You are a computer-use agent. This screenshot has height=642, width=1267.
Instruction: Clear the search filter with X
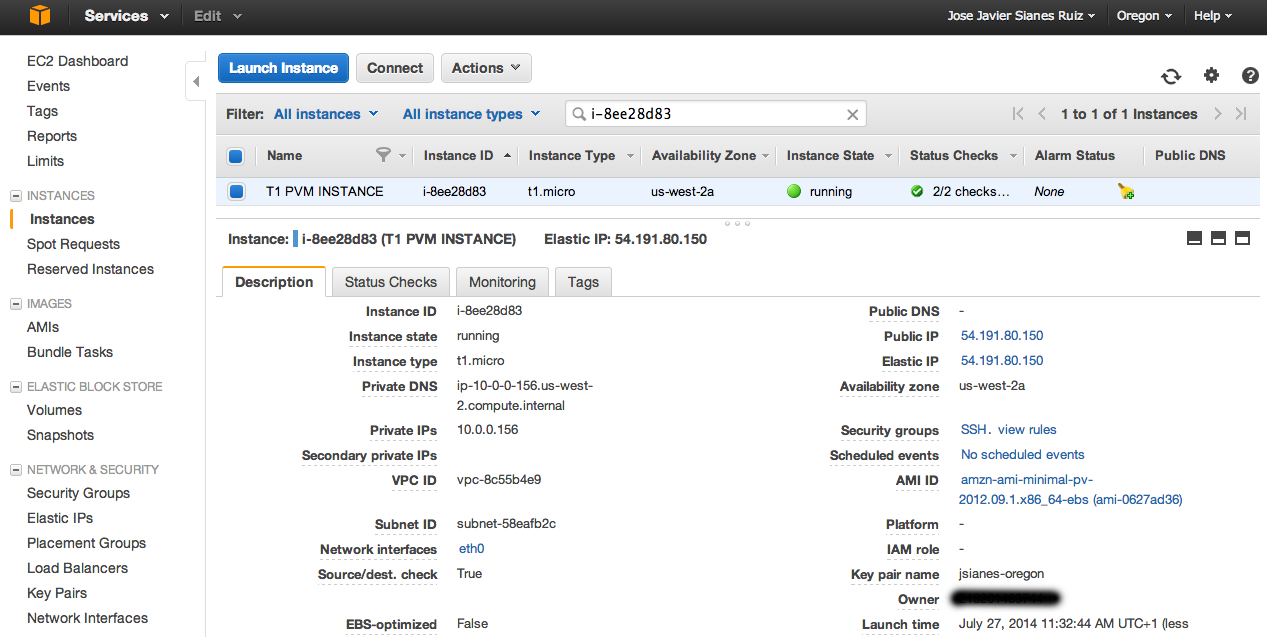[853, 114]
